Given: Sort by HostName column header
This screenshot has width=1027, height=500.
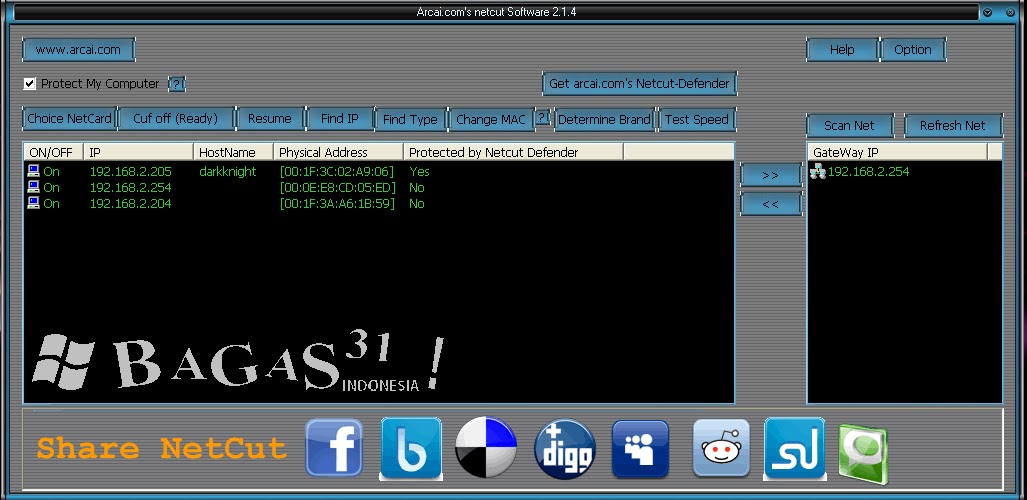Looking at the screenshot, I should 233,152.
